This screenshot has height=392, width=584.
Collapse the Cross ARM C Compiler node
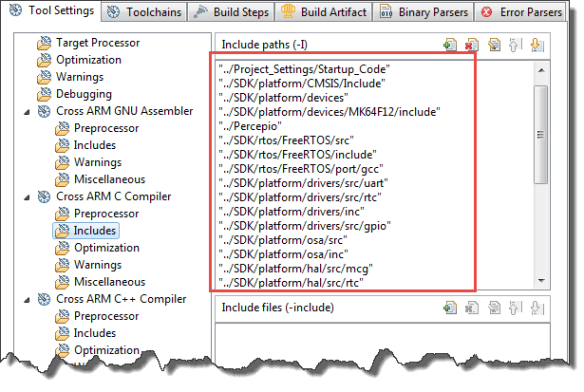(x=27, y=197)
